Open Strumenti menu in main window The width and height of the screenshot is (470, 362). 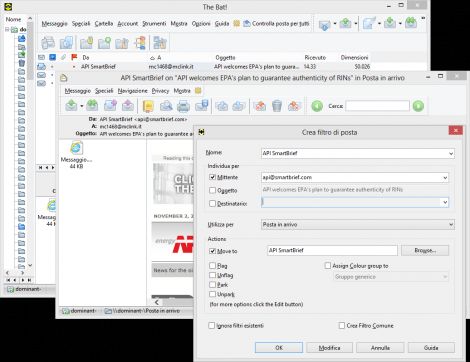(x=154, y=23)
